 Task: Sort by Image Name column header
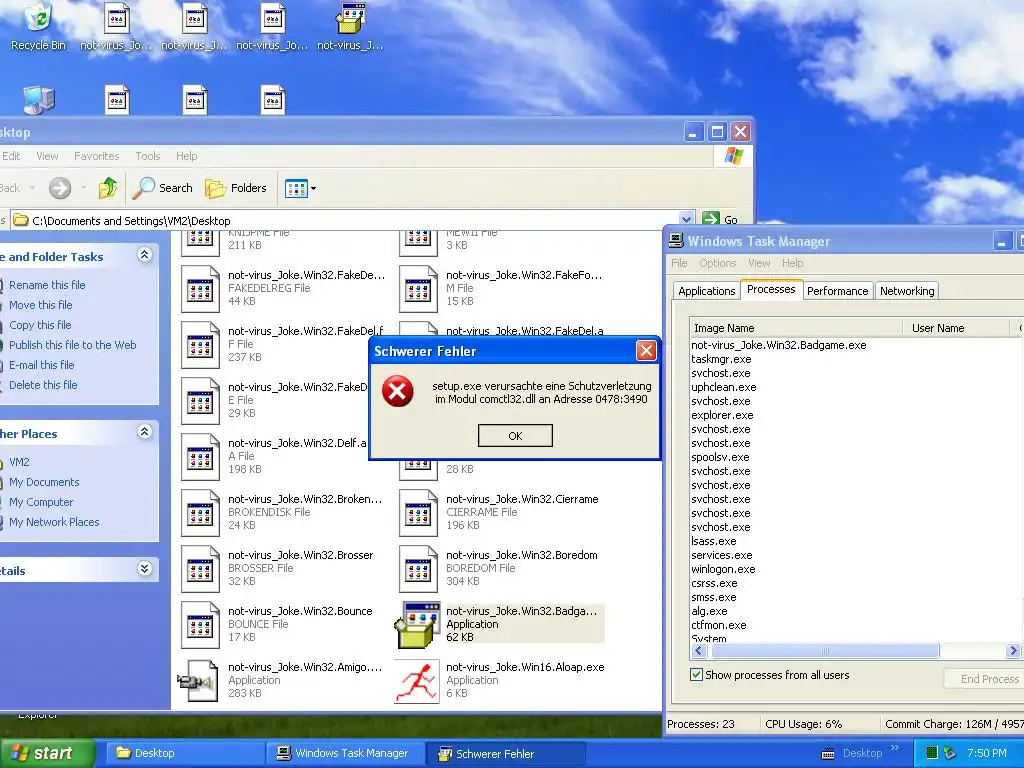[796, 328]
